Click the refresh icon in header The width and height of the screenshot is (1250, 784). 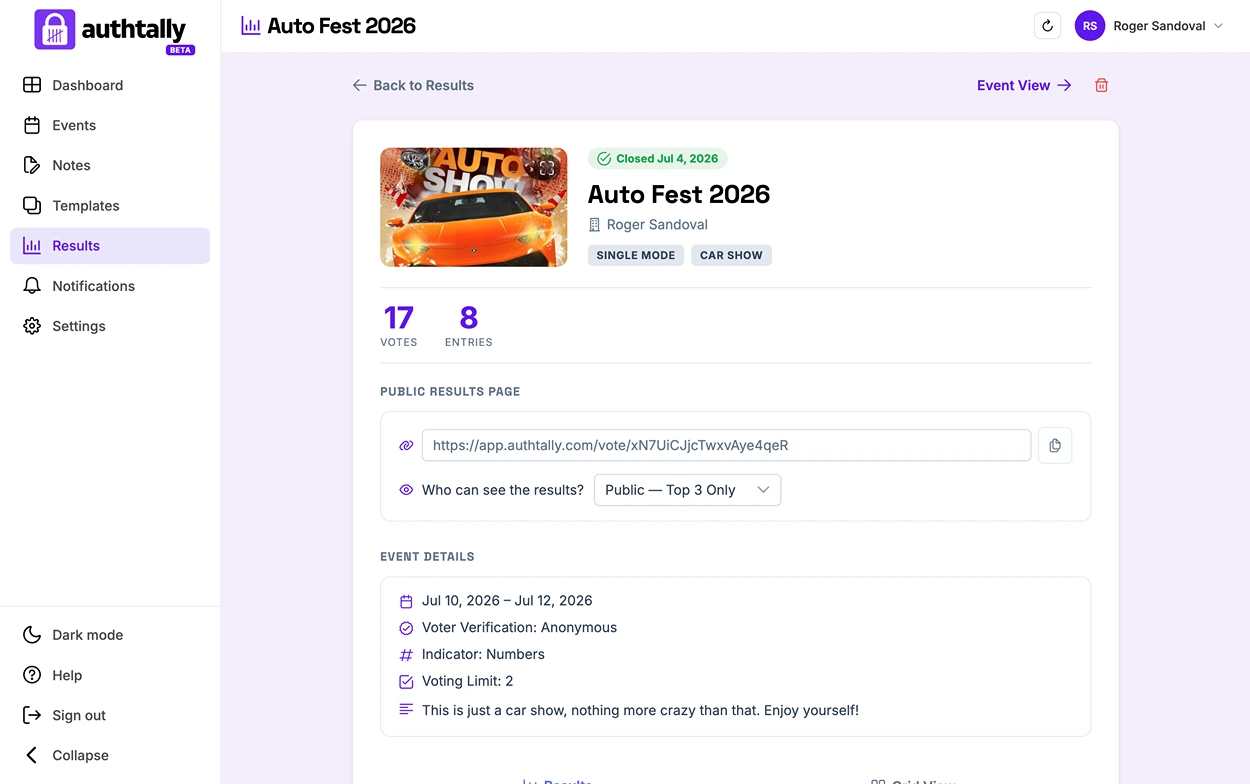[x=1047, y=26]
